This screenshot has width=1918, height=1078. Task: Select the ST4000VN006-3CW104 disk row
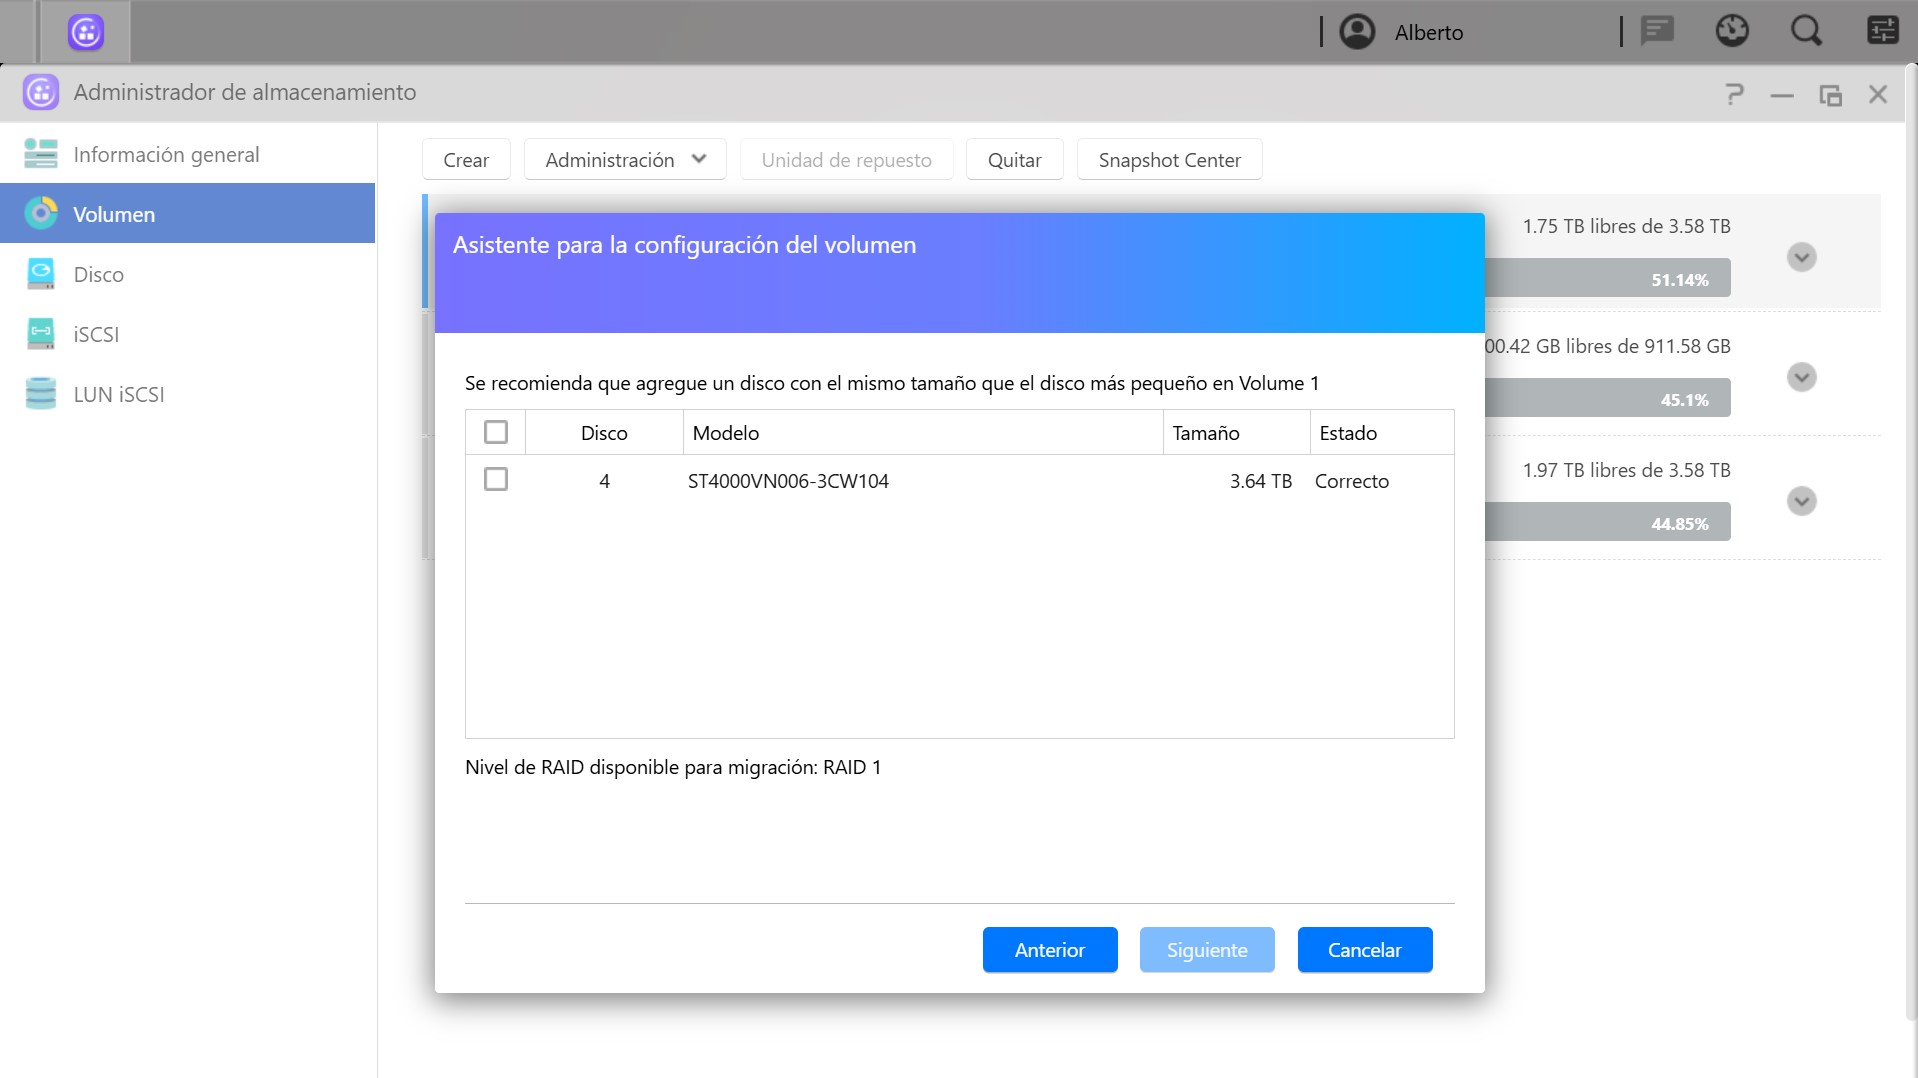[x=788, y=481]
